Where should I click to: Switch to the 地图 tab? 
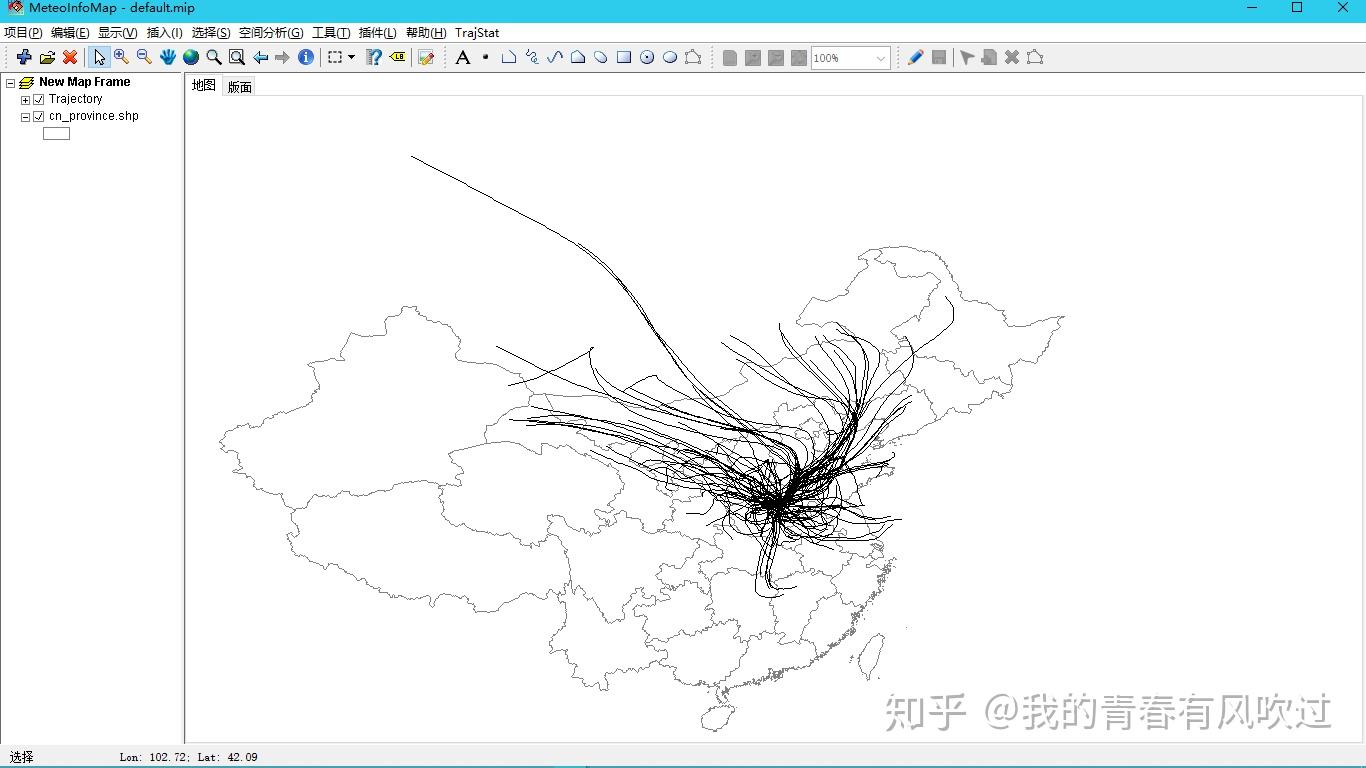tap(204, 86)
